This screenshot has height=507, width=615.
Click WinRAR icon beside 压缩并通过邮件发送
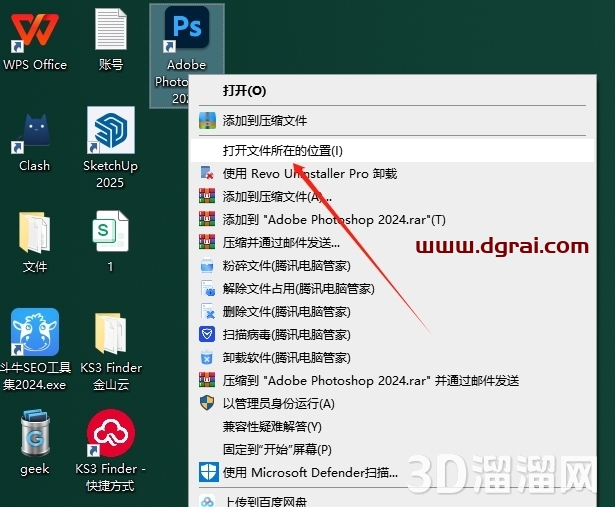pyautogui.click(x=207, y=242)
